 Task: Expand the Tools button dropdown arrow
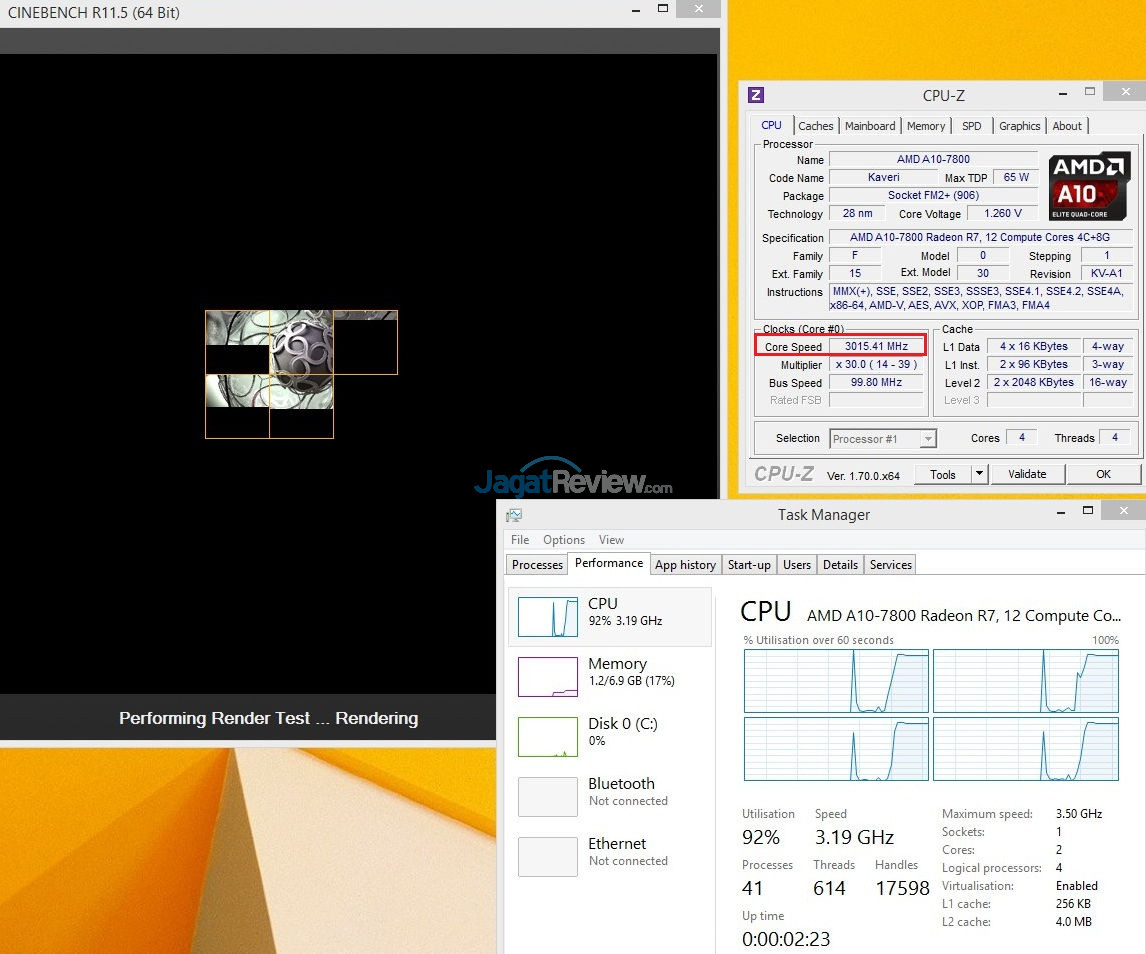[x=979, y=474]
